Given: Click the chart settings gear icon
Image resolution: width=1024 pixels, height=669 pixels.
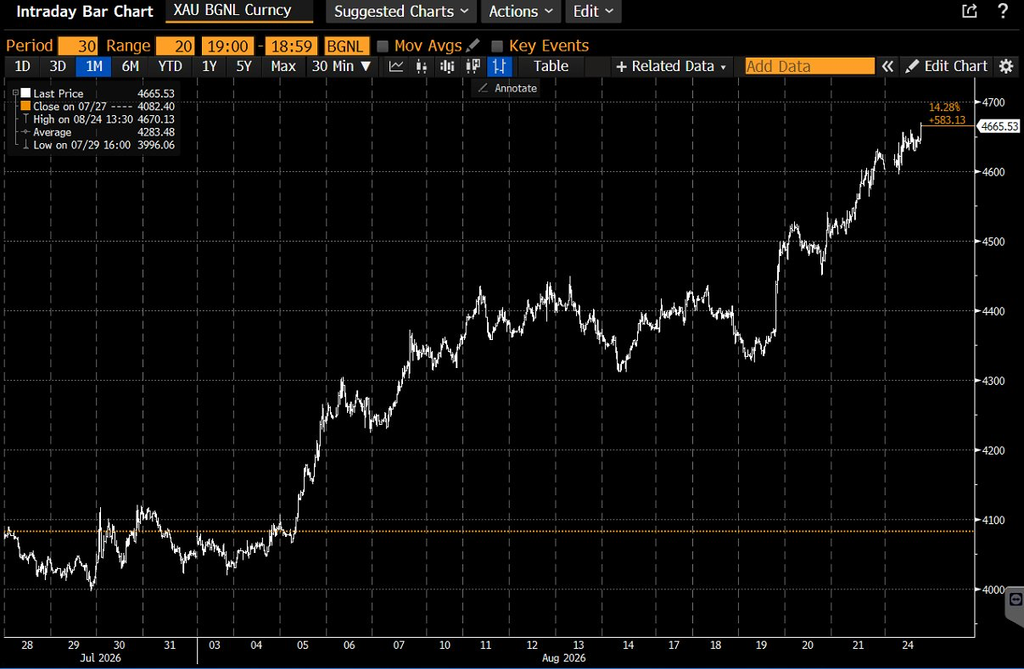Looking at the screenshot, I should click(1006, 66).
